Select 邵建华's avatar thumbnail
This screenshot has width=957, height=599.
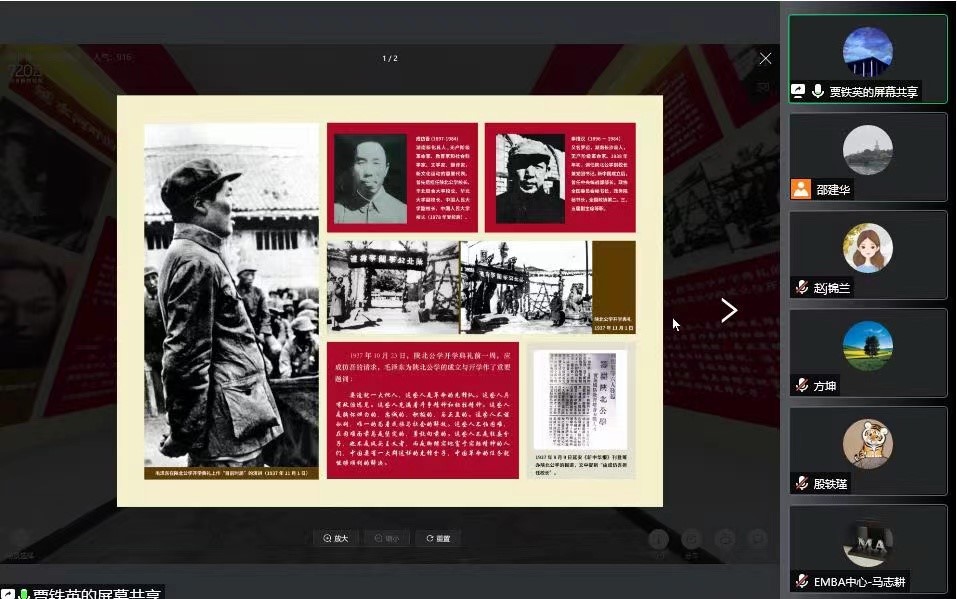[867, 150]
